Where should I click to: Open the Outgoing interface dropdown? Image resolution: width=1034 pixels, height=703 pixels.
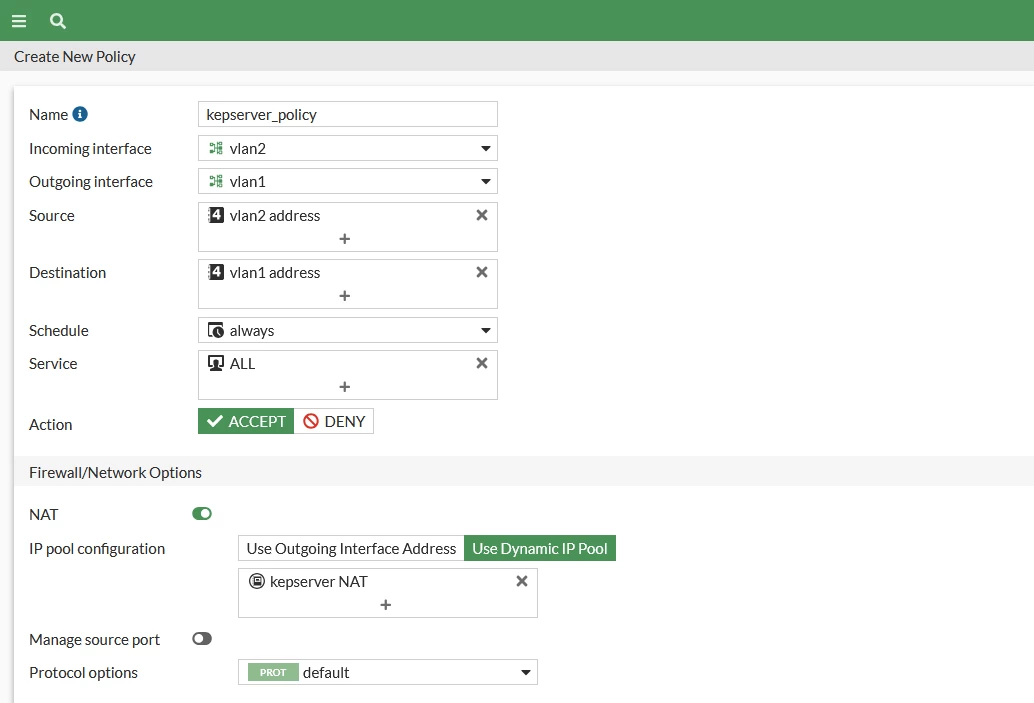click(x=348, y=181)
